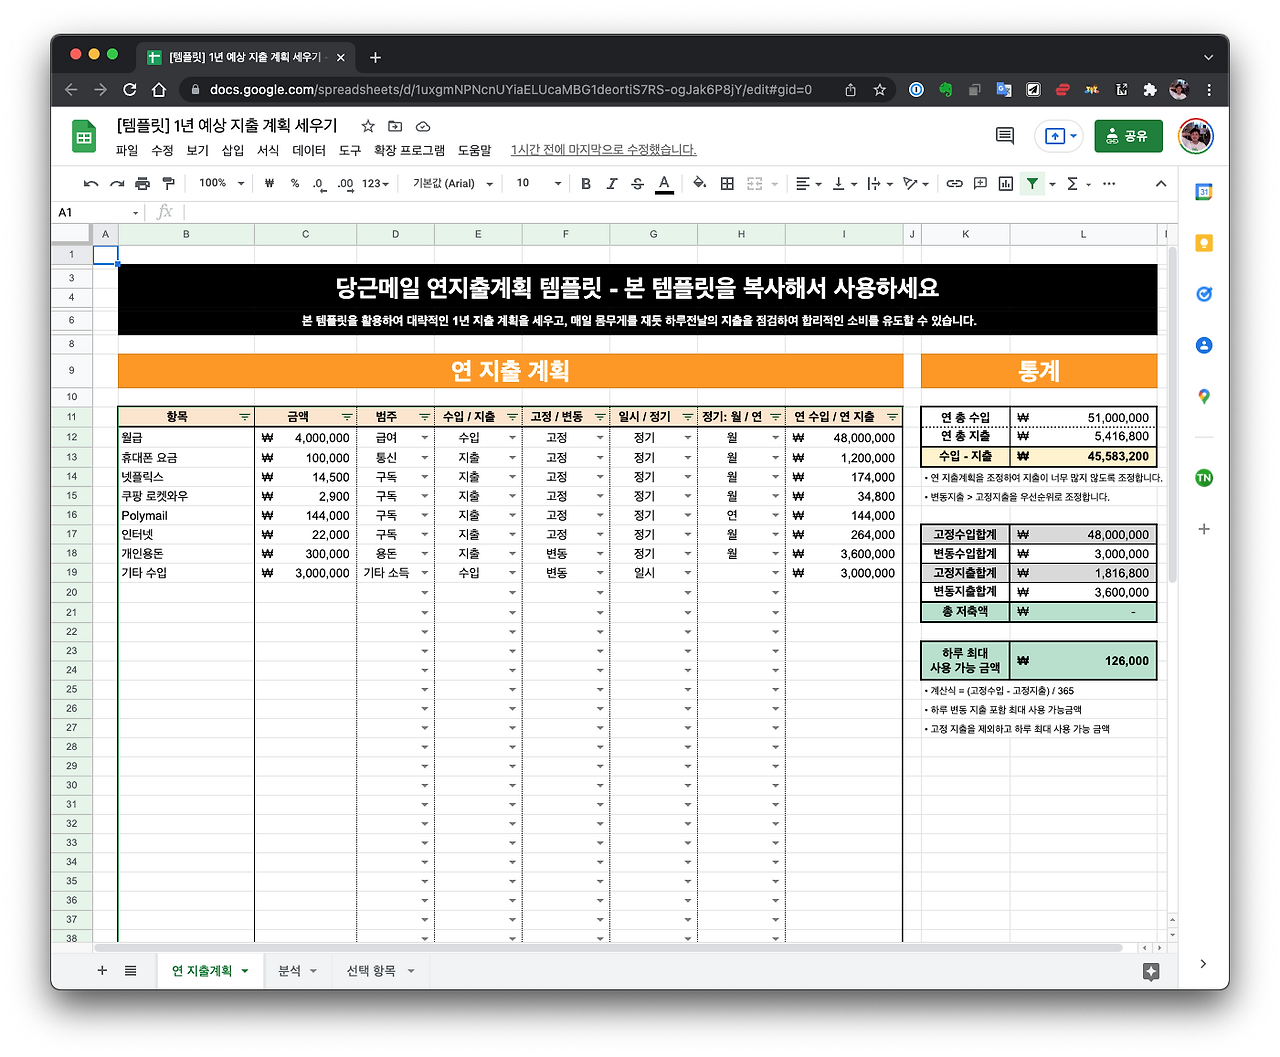The width and height of the screenshot is (1280, 1057).
Task: Open the cell borders tool
Action: tap(727, 184)
